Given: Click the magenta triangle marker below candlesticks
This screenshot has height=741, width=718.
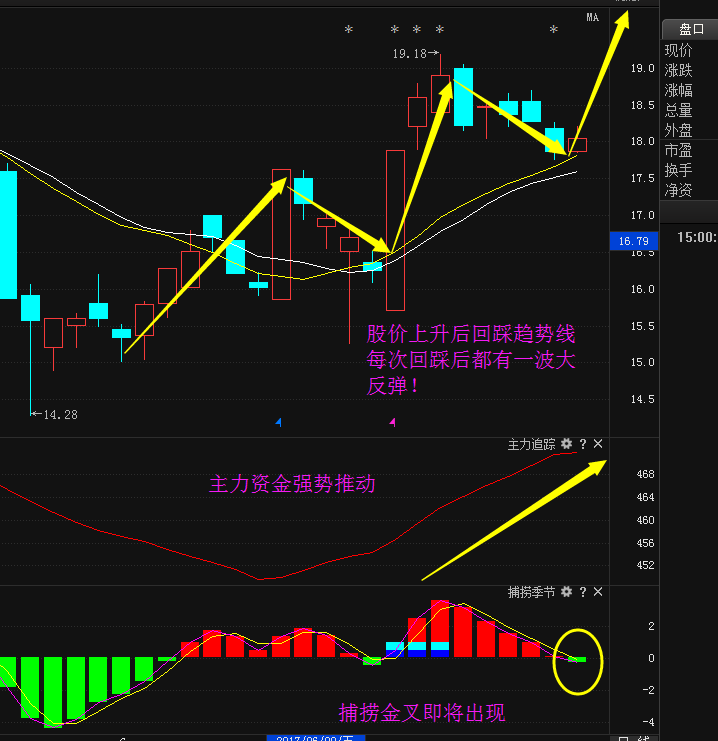Looking at the screenshot, I should click(393, 423).
